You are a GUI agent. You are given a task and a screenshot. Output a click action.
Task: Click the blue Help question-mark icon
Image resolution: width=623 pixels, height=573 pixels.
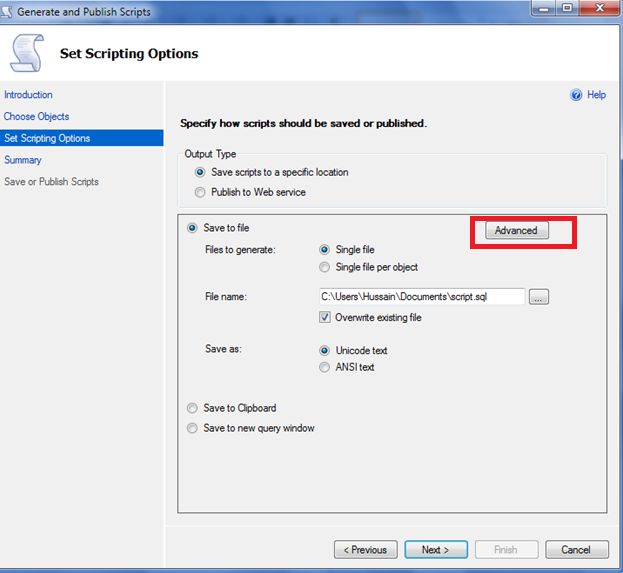click(x=576, y=95)
